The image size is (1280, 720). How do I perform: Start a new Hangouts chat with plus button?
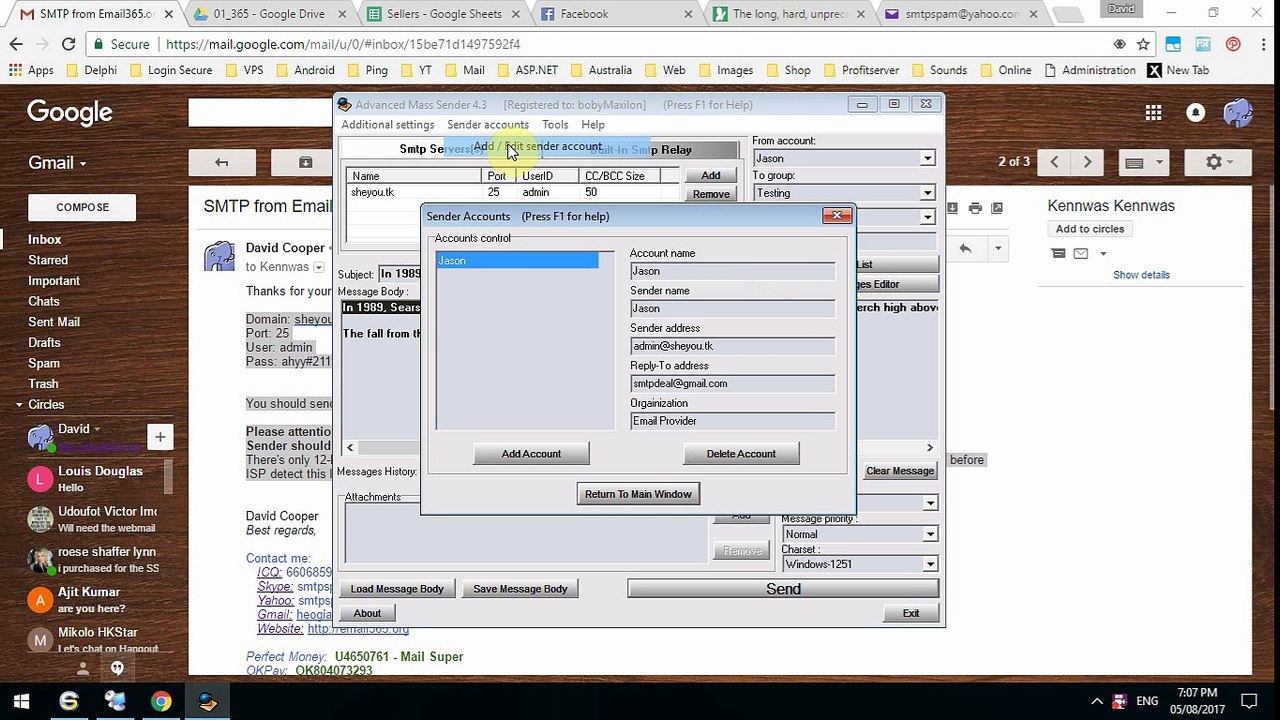pyautogui.click(x=160, y=436)
